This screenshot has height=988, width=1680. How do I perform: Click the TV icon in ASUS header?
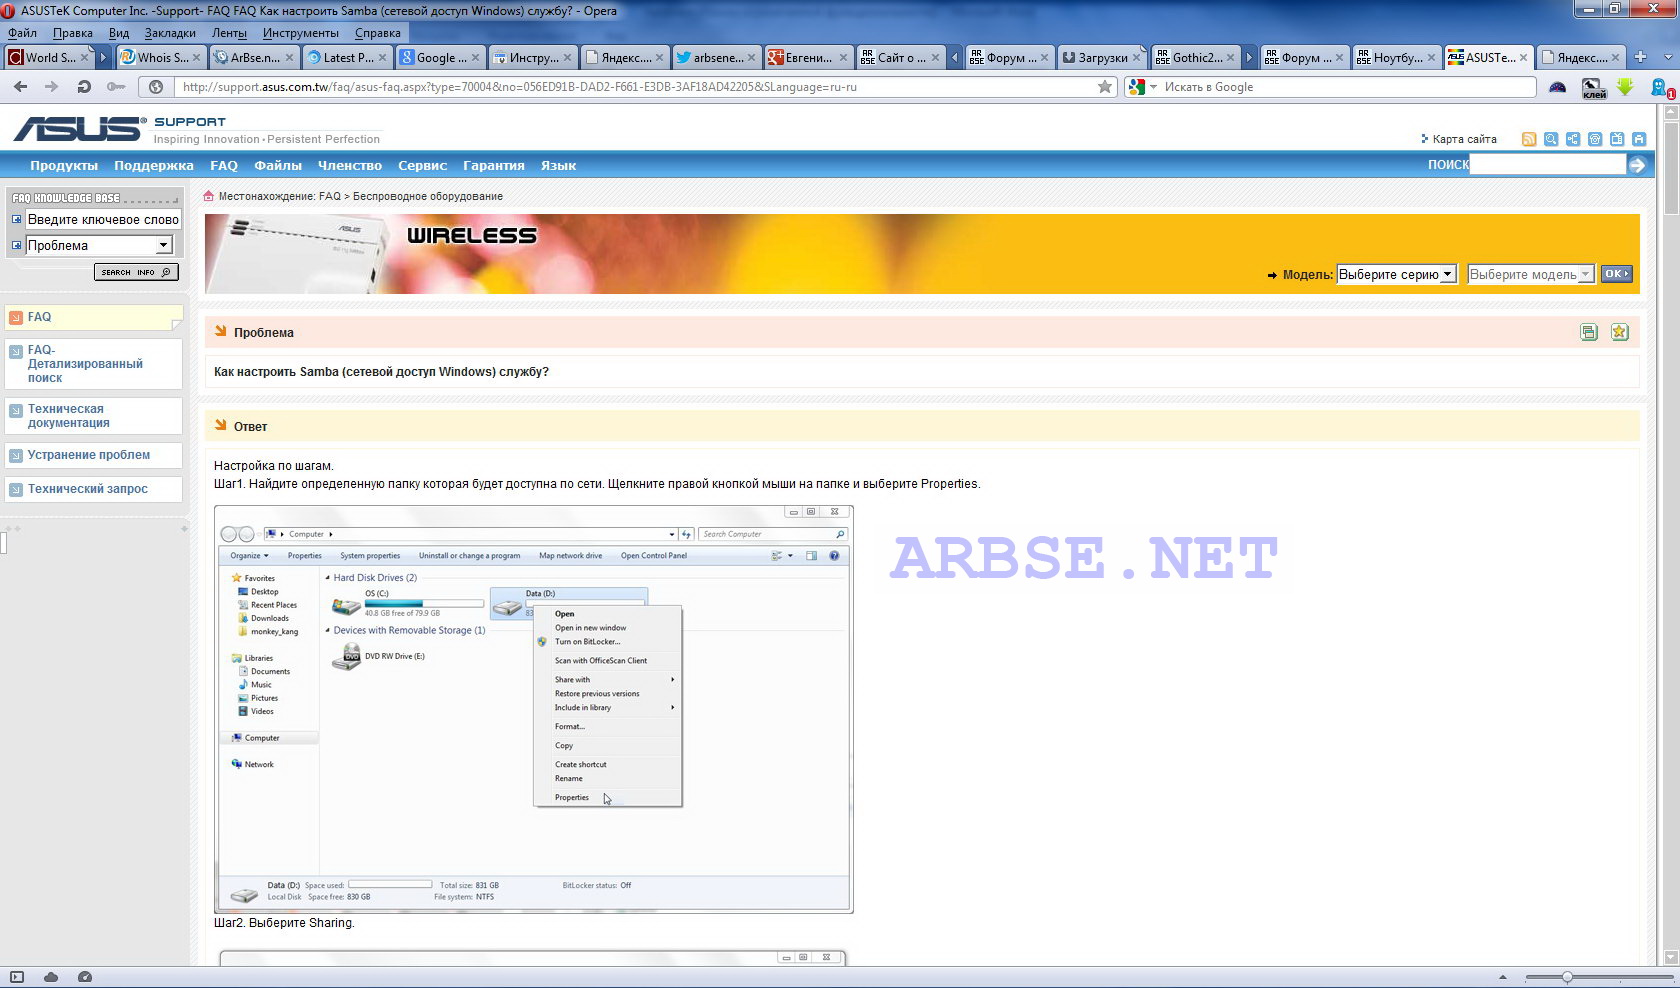(1617, 139)
